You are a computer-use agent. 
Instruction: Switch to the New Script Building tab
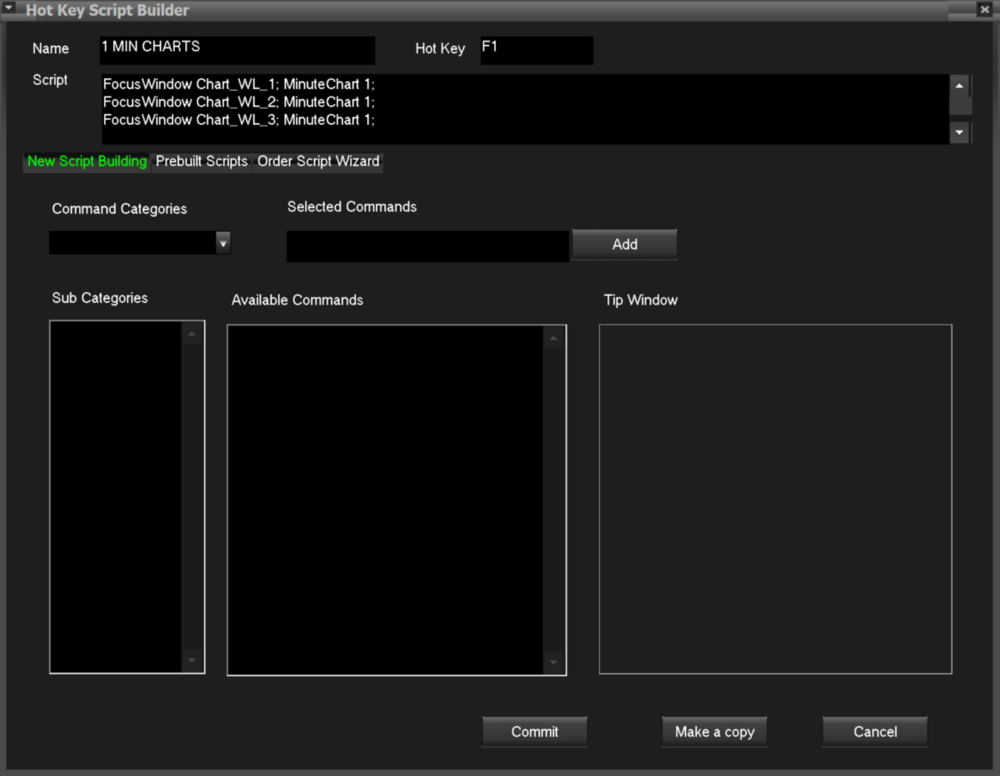[x=87, y=161]
